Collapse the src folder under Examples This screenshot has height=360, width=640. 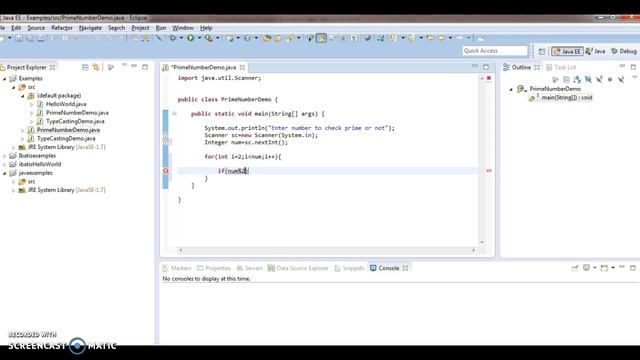(x=13, y=87)
